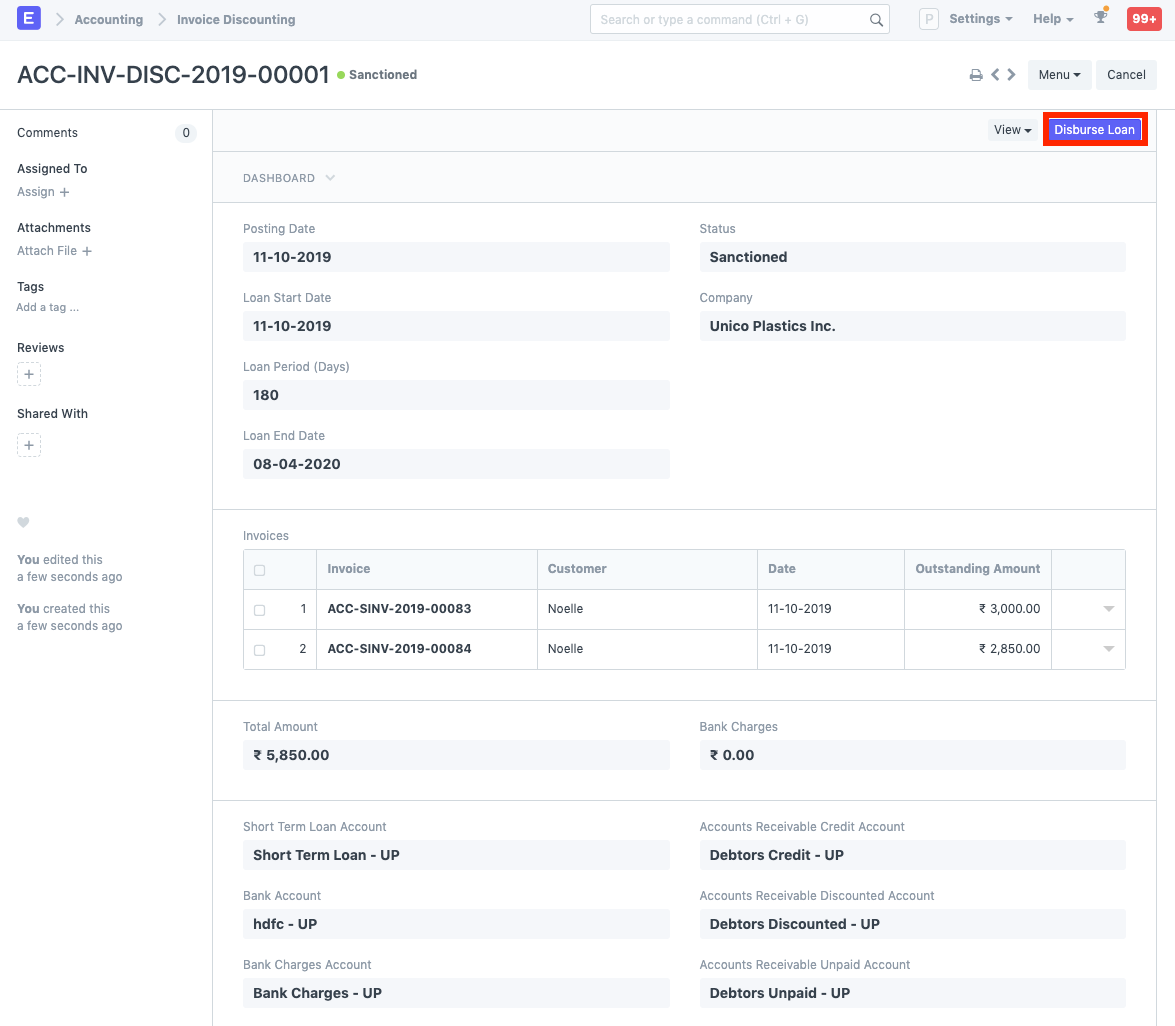Select all invoices header checkbox
The image size is (1175, 1026).
pyautogui.click(x=260, y=570)
